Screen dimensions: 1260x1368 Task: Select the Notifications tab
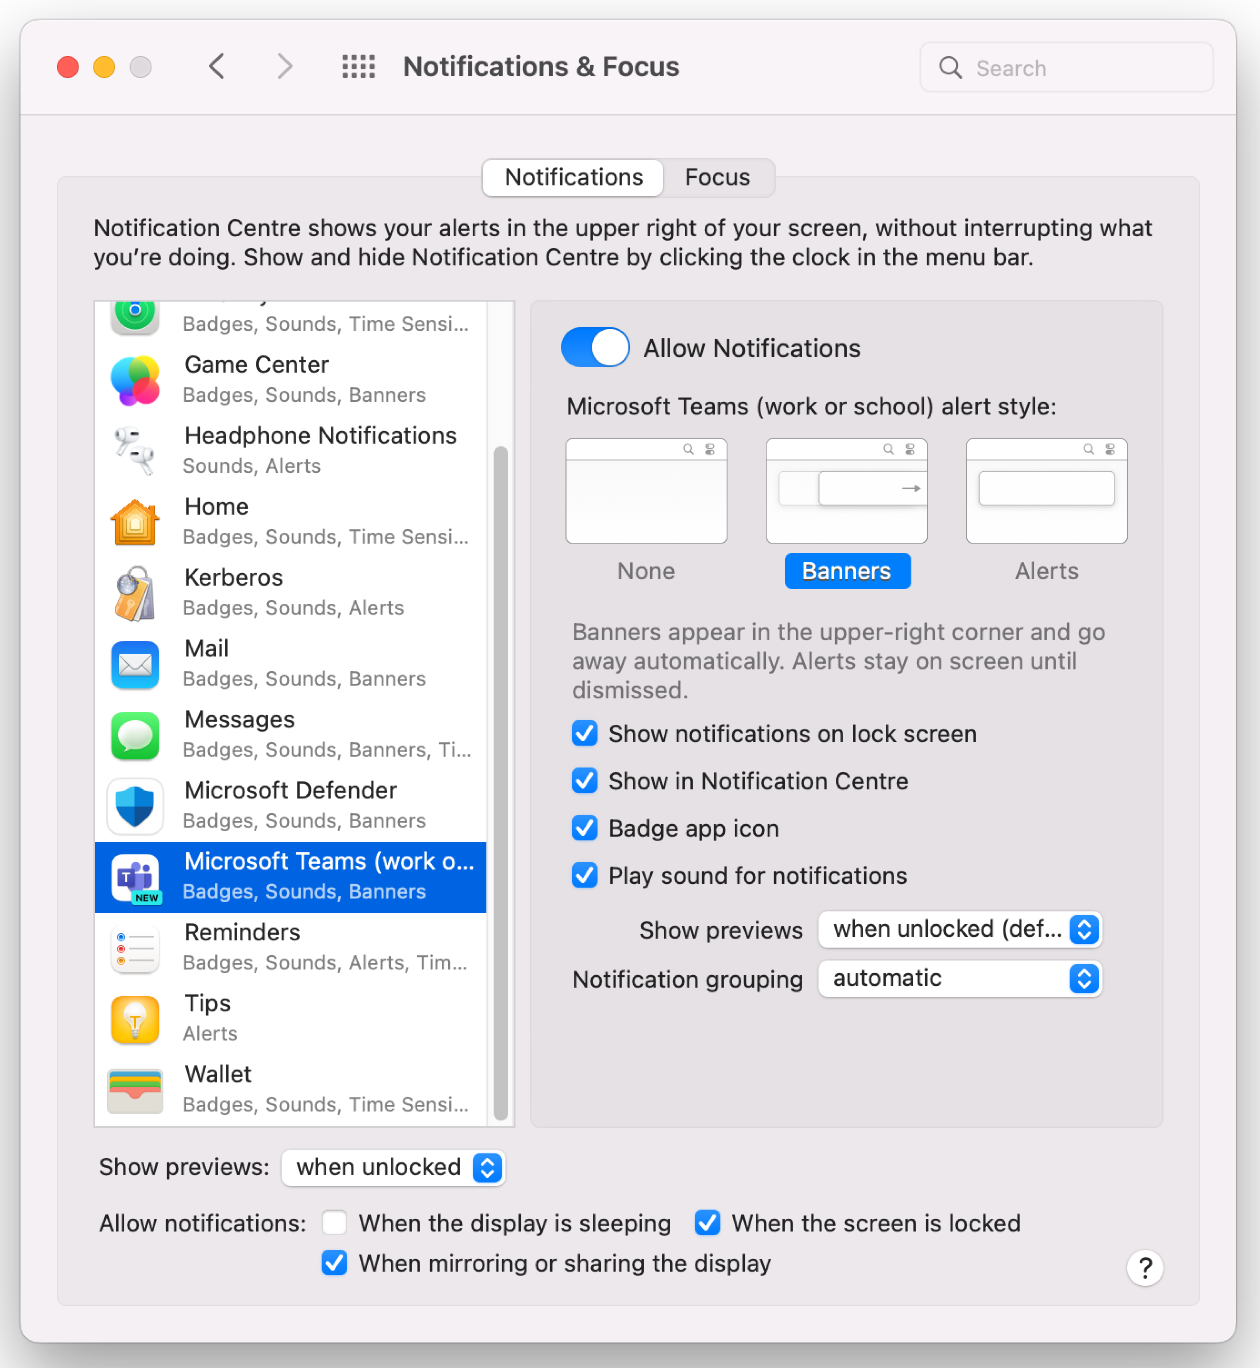(572, 177)
